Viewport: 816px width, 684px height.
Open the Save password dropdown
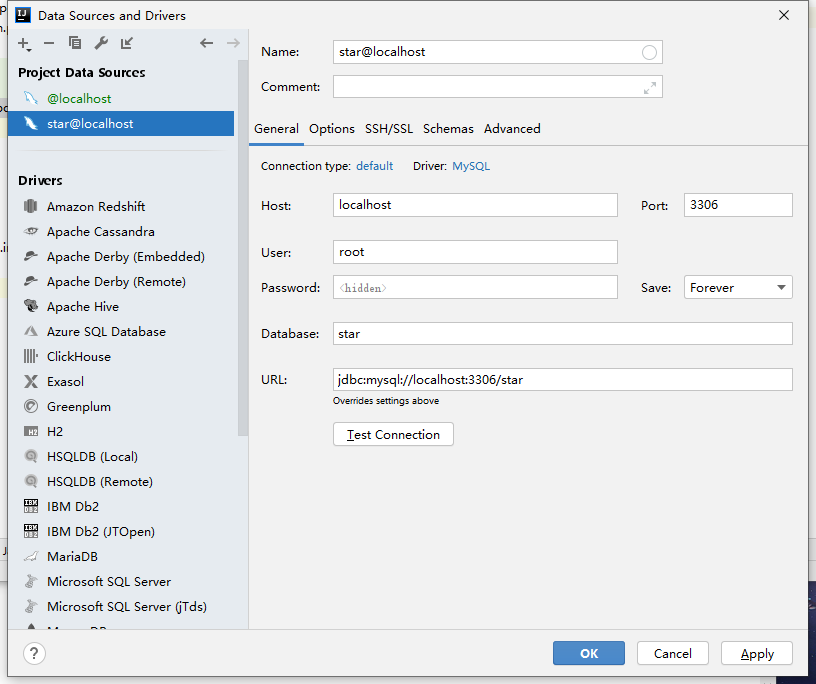(738, 288)
